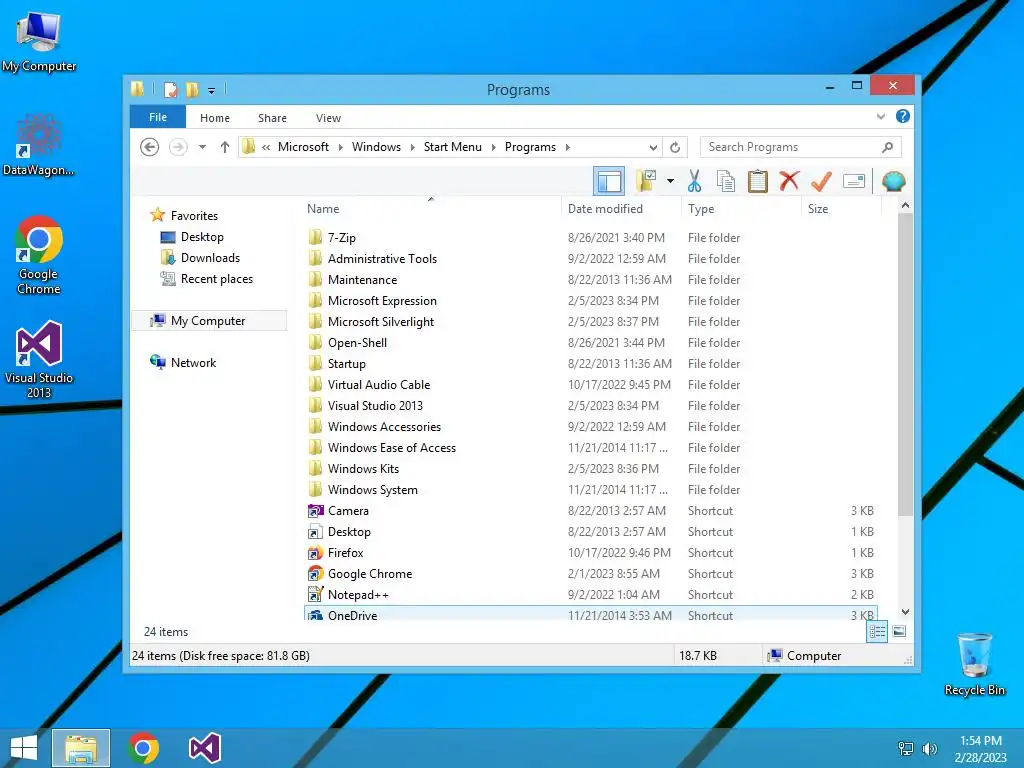This screenshot has width=1024, height=768.
Task: Switch to the Share ribbon tab
Action: coord(272,118)
